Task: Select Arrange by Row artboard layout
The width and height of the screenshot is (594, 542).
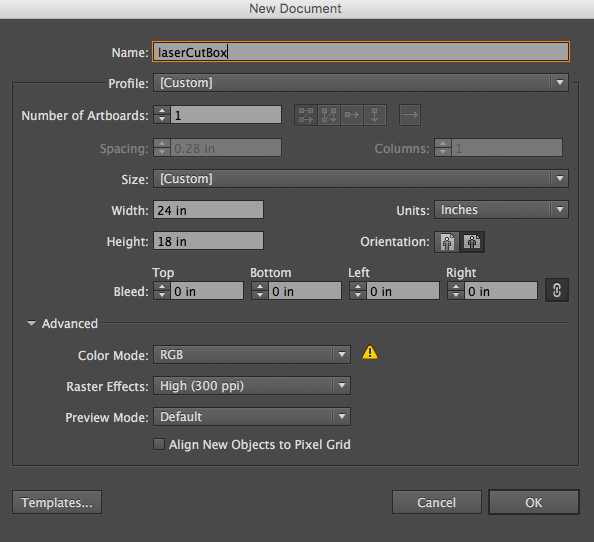Action: point(352,115)
